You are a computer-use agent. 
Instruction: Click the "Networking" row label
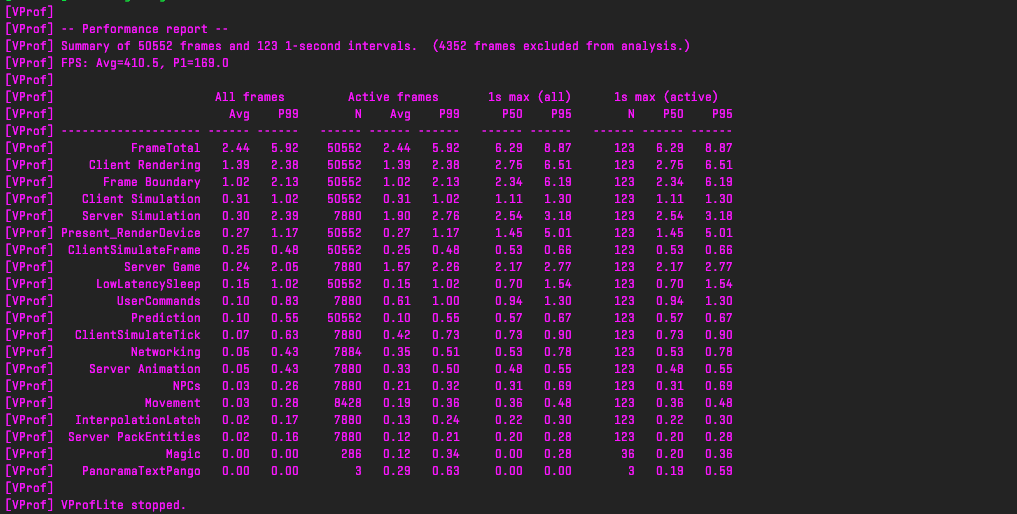click(x=165, y=352)
